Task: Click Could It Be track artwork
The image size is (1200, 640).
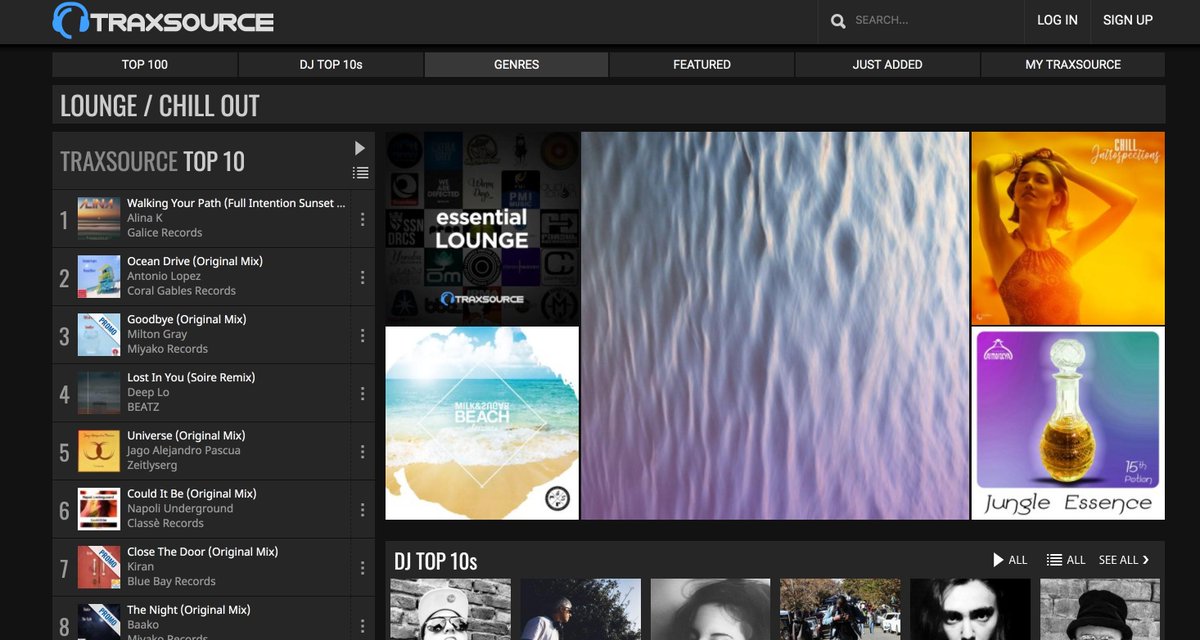Action: pos(99,509)
